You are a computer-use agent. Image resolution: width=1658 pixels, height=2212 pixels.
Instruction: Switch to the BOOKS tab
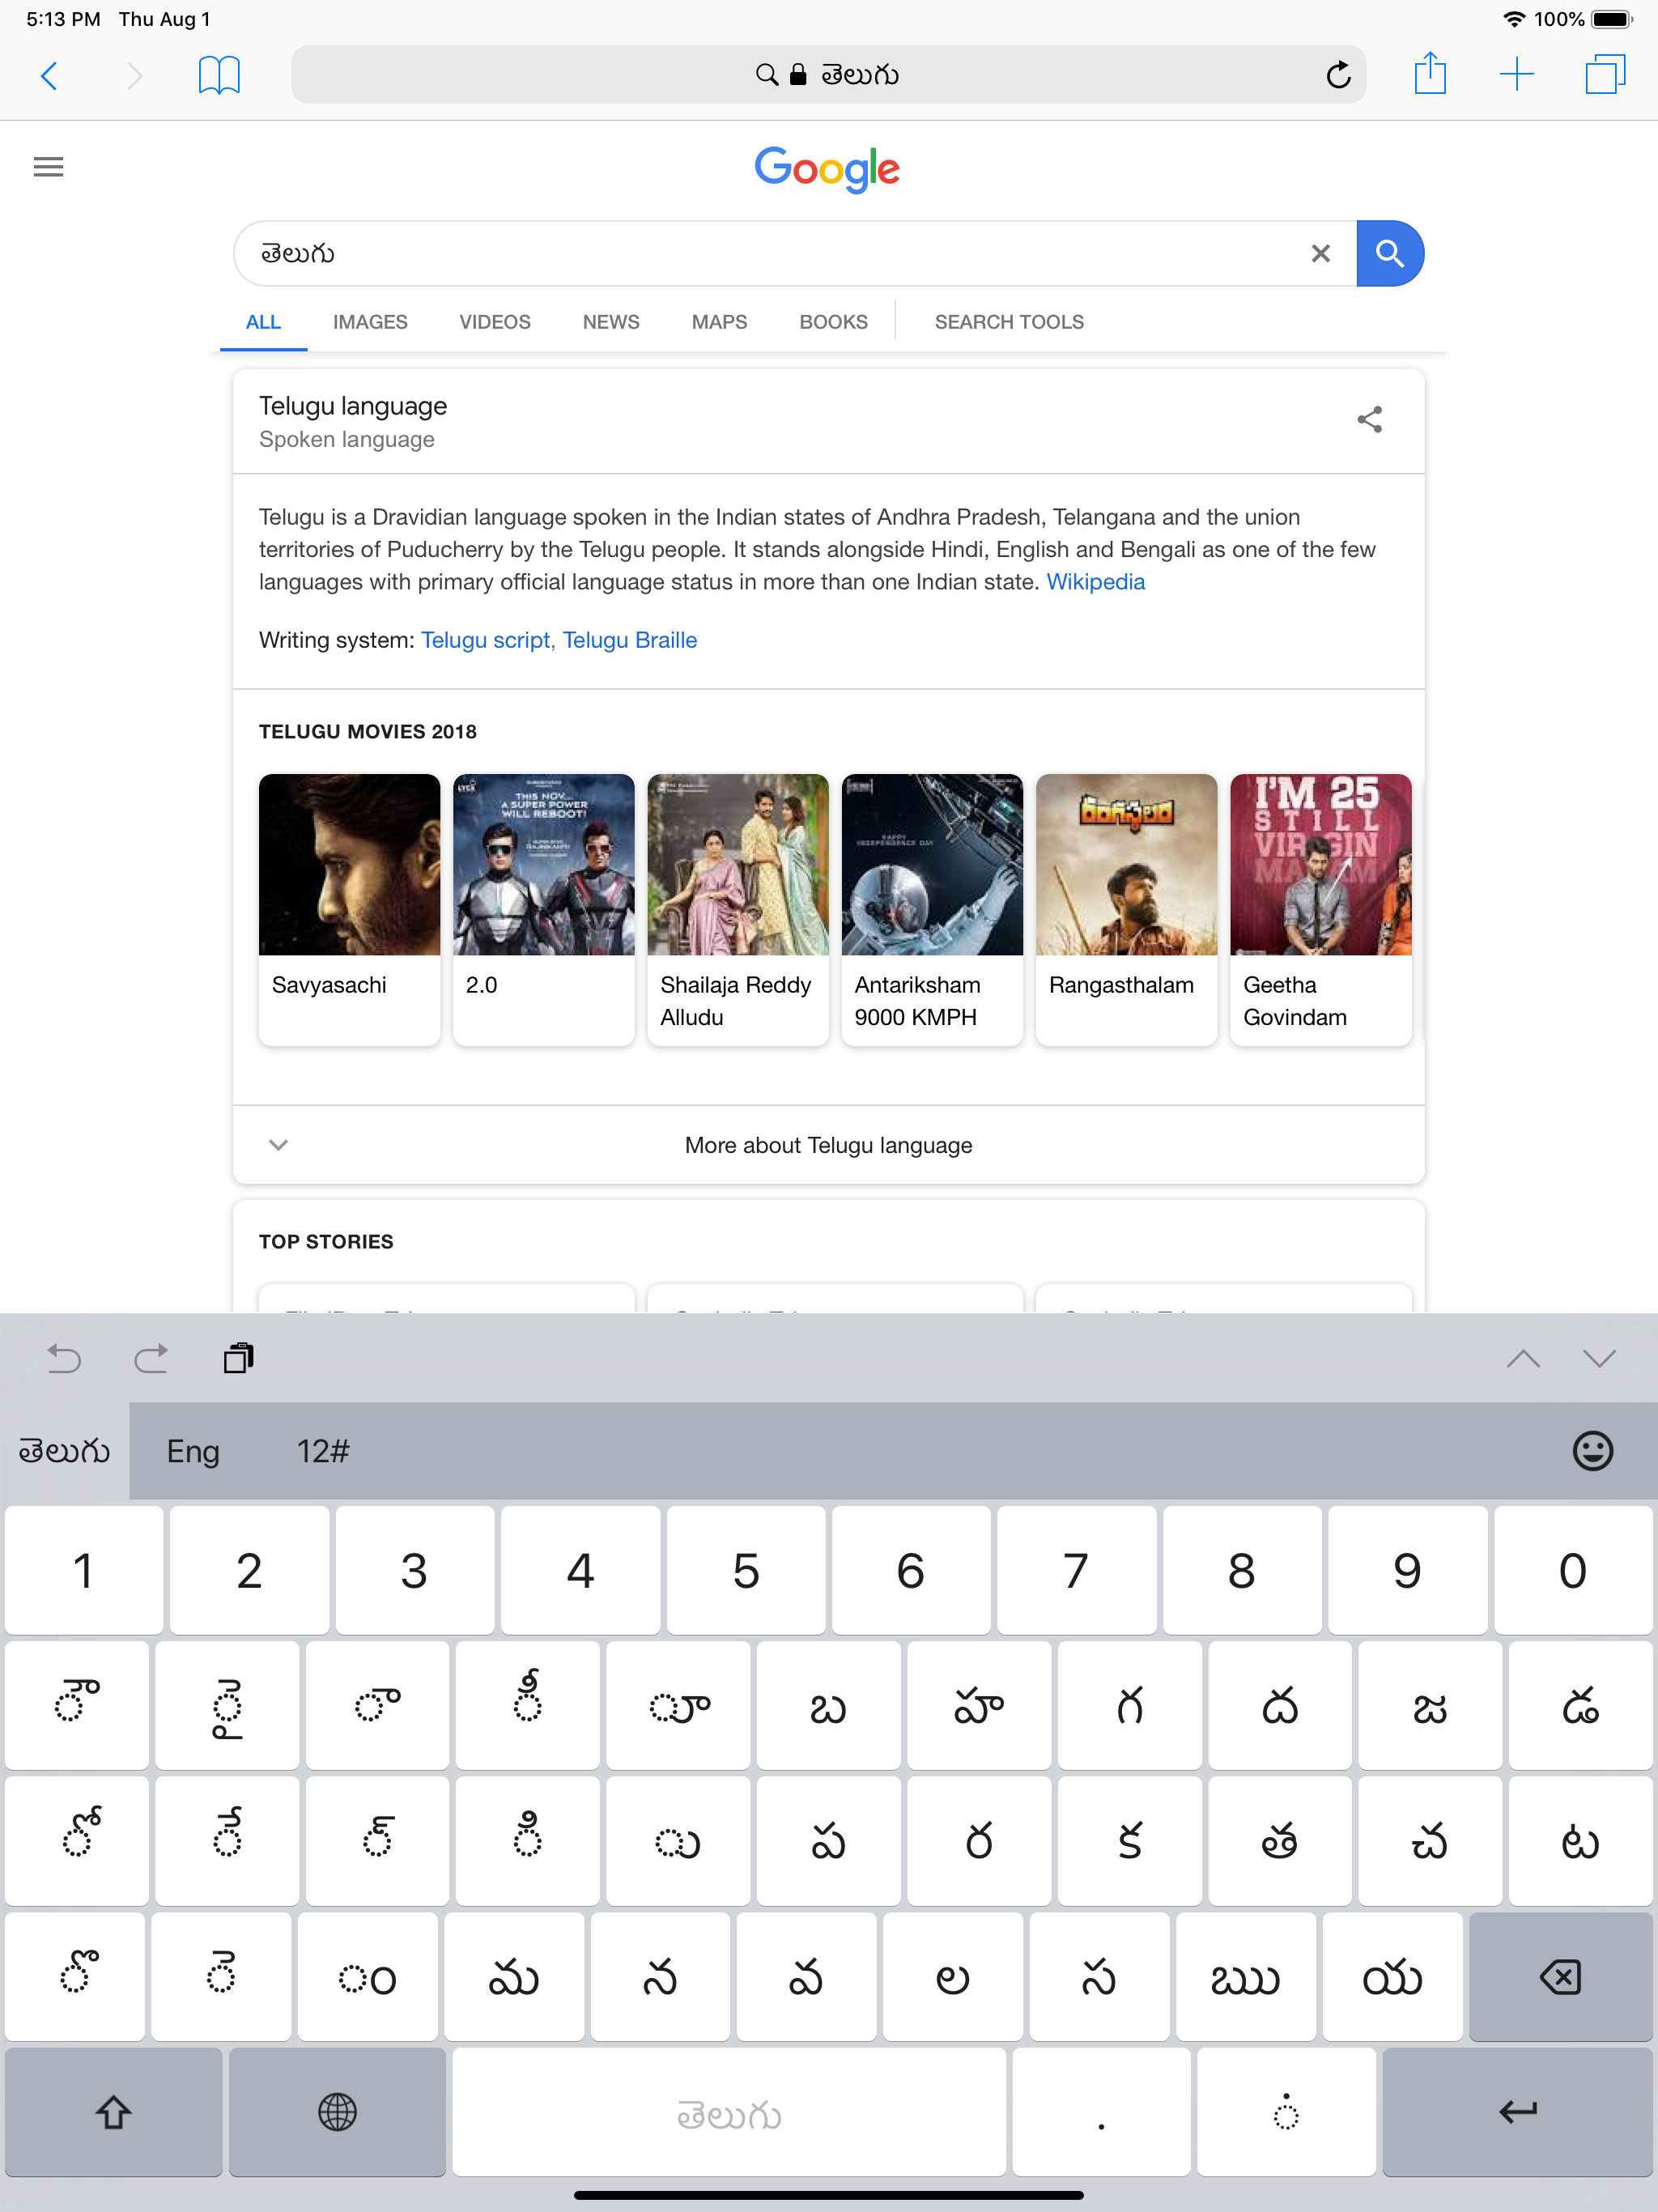(833, 322)
